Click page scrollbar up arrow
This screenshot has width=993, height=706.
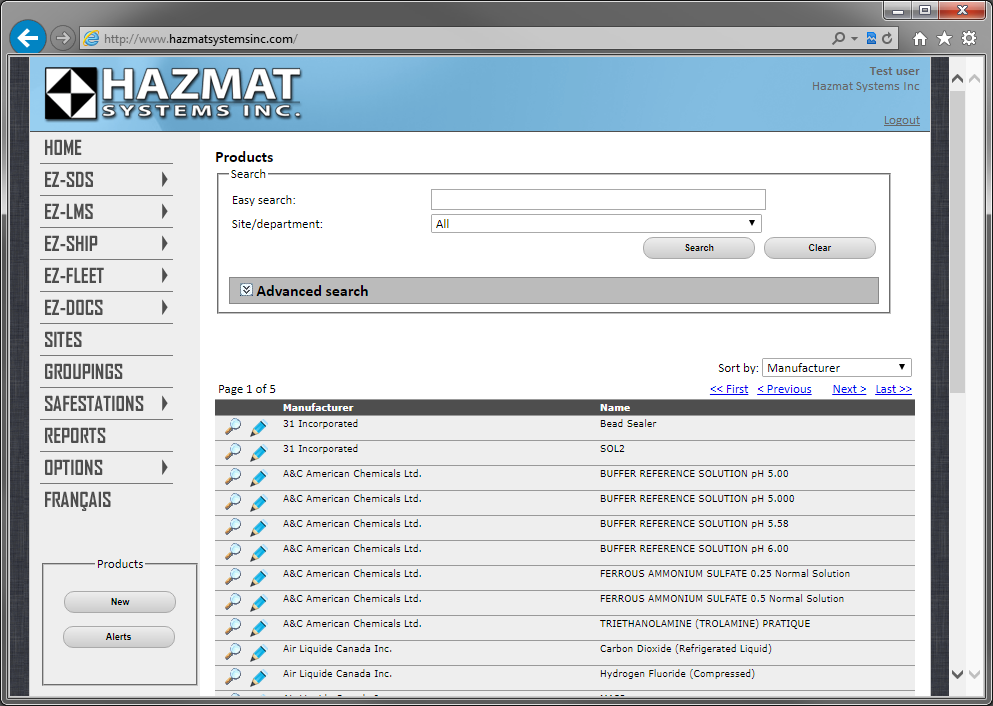pyautogui.click(x=957, y=79)
